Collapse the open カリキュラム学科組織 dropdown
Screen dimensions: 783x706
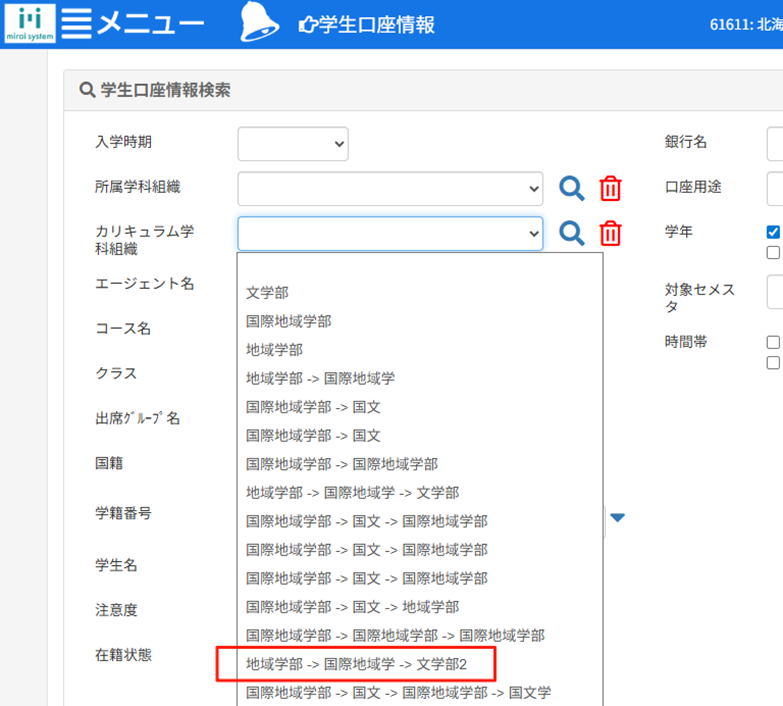point(390,233)
